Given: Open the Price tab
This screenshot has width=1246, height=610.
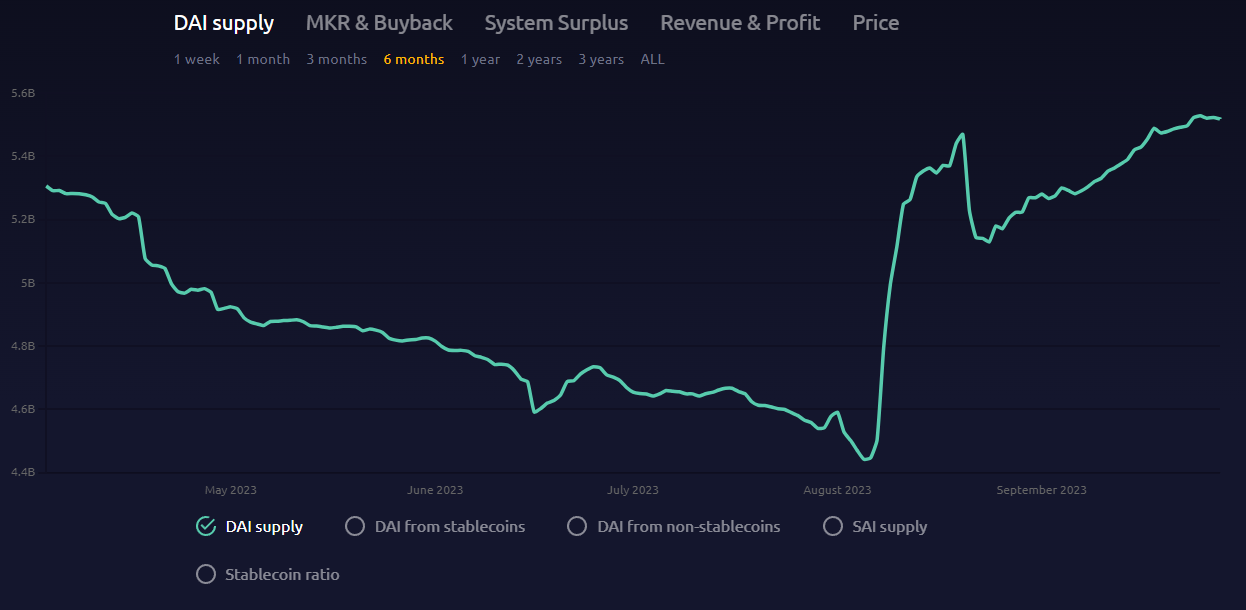Looking at the screenshot, I should tap(876, 23).
